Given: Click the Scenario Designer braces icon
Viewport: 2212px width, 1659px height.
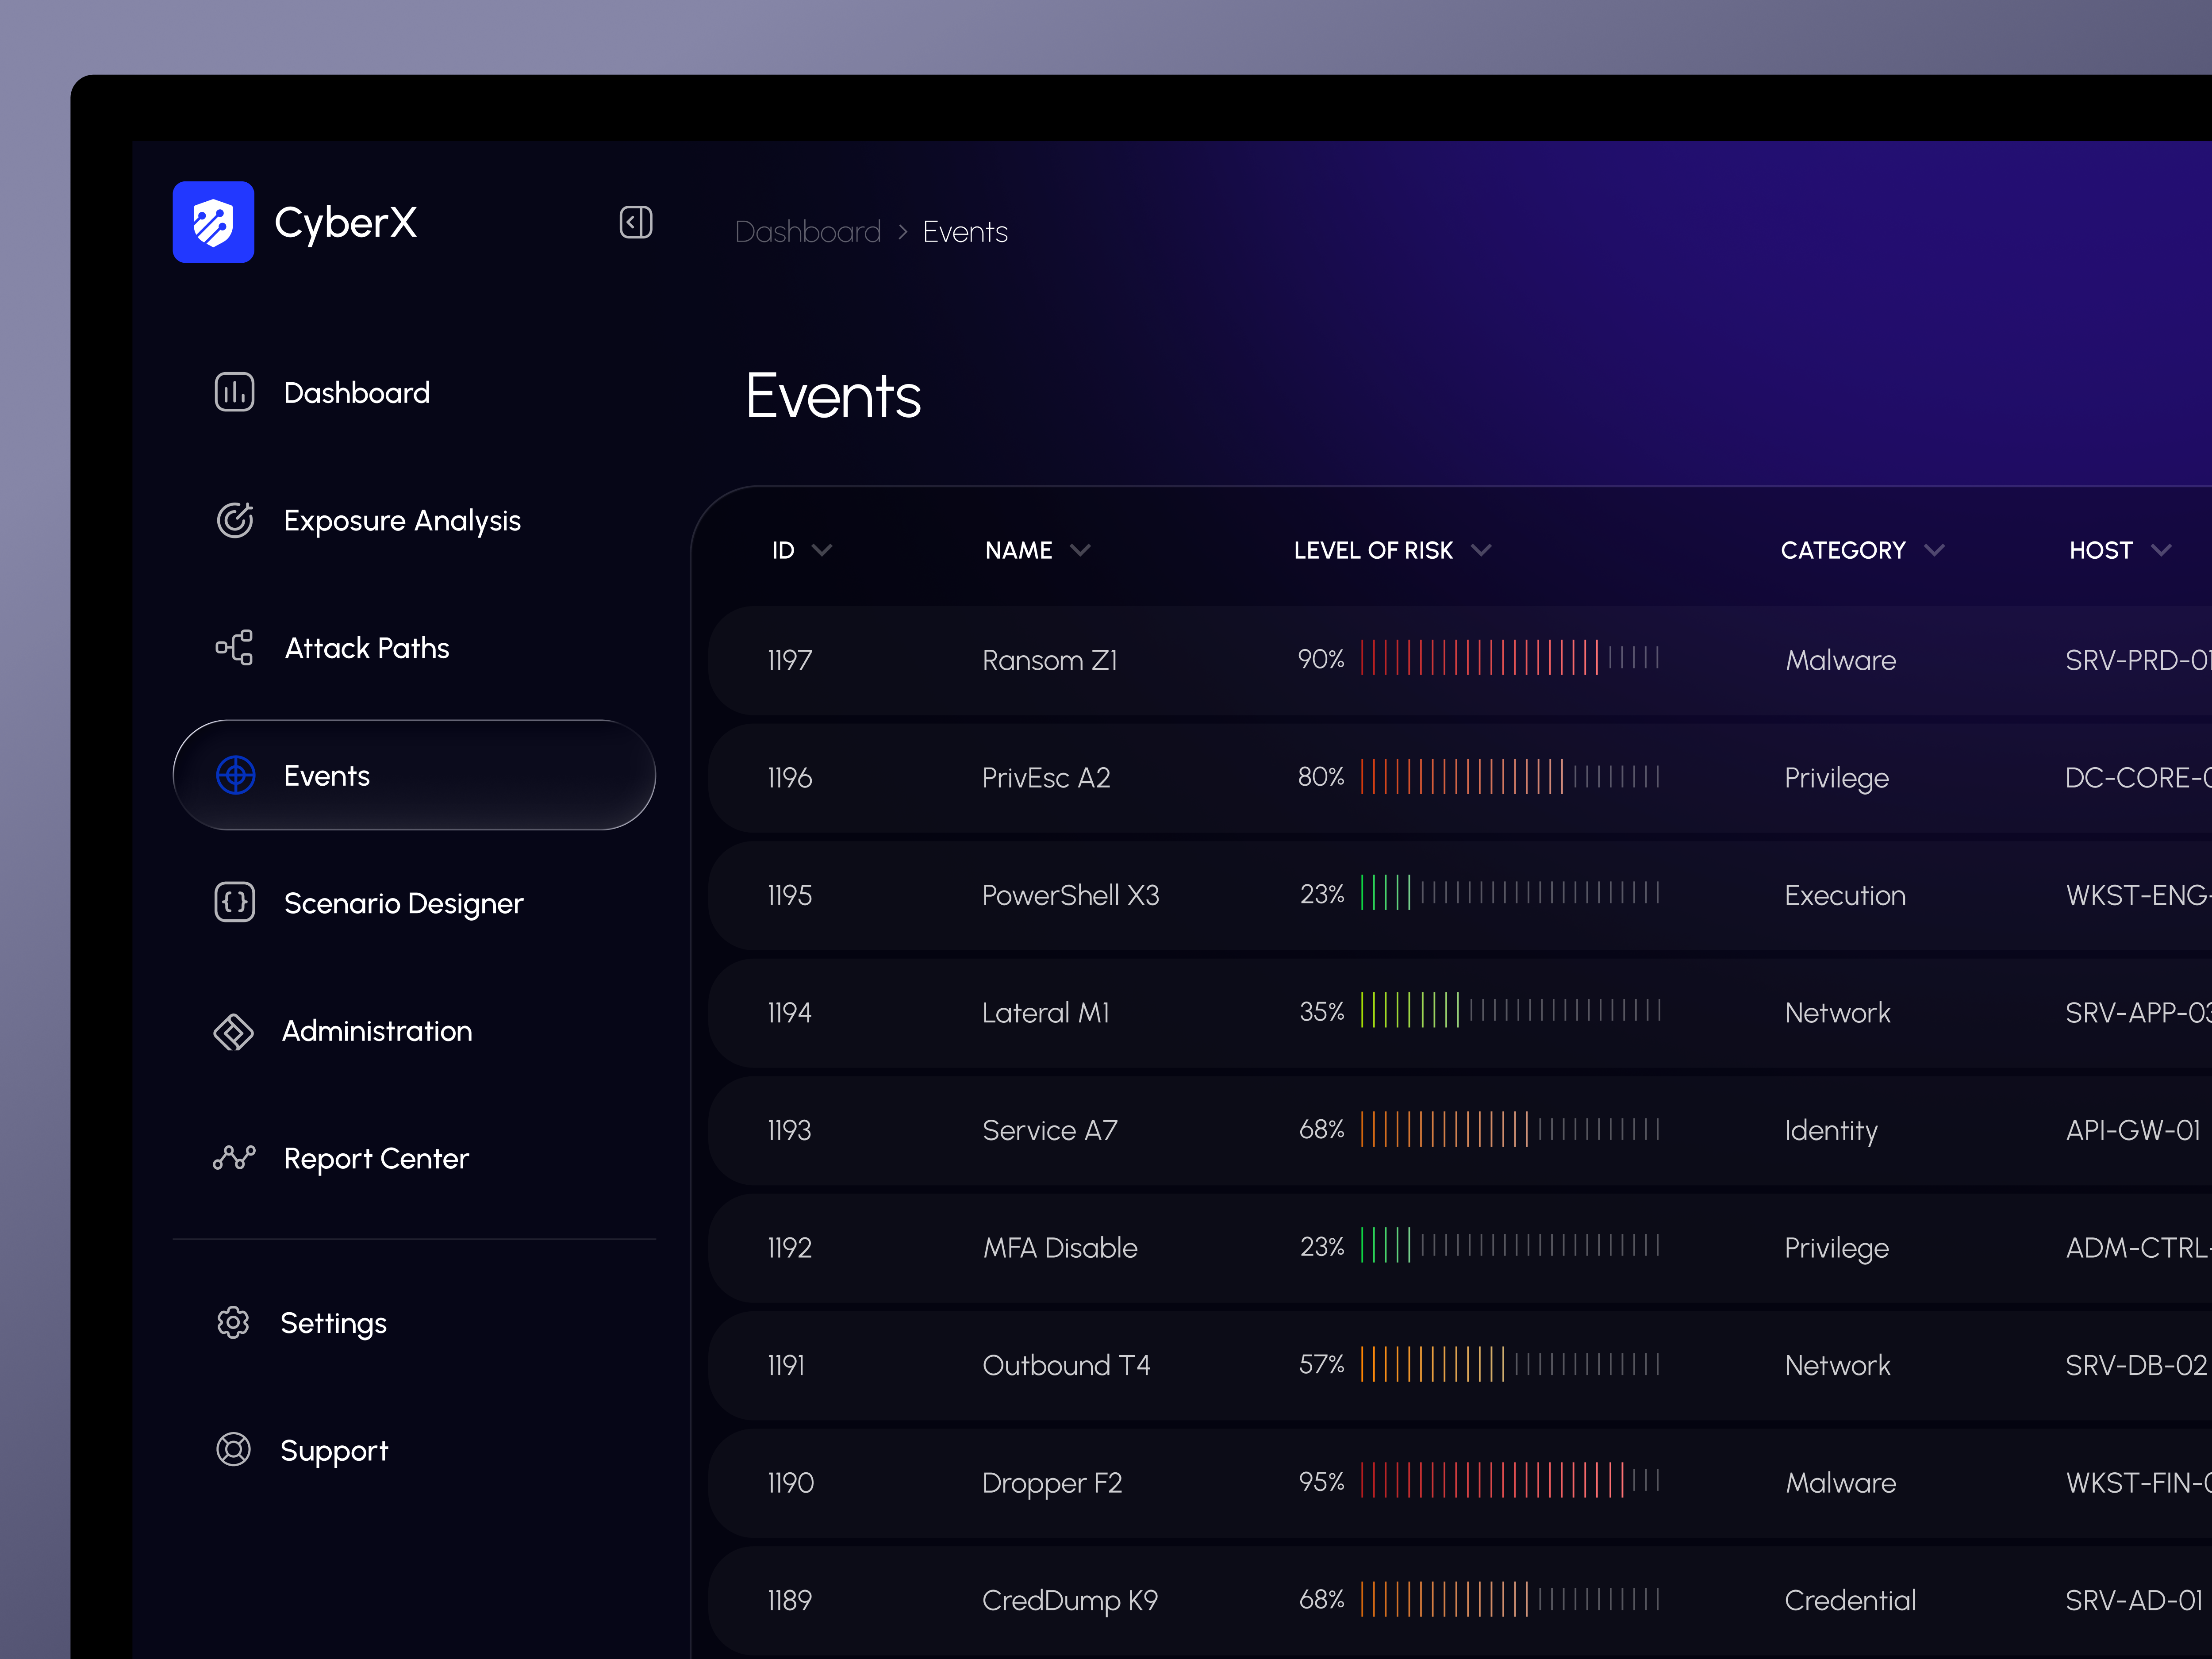Looking at the screenshot, I should pos(234,903).
